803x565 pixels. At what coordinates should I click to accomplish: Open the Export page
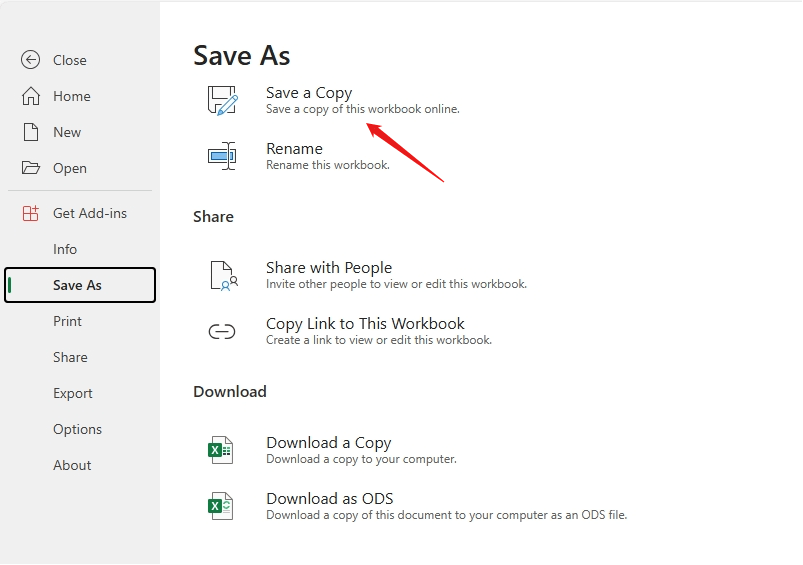pyautogui.click(x=73, y=393)
